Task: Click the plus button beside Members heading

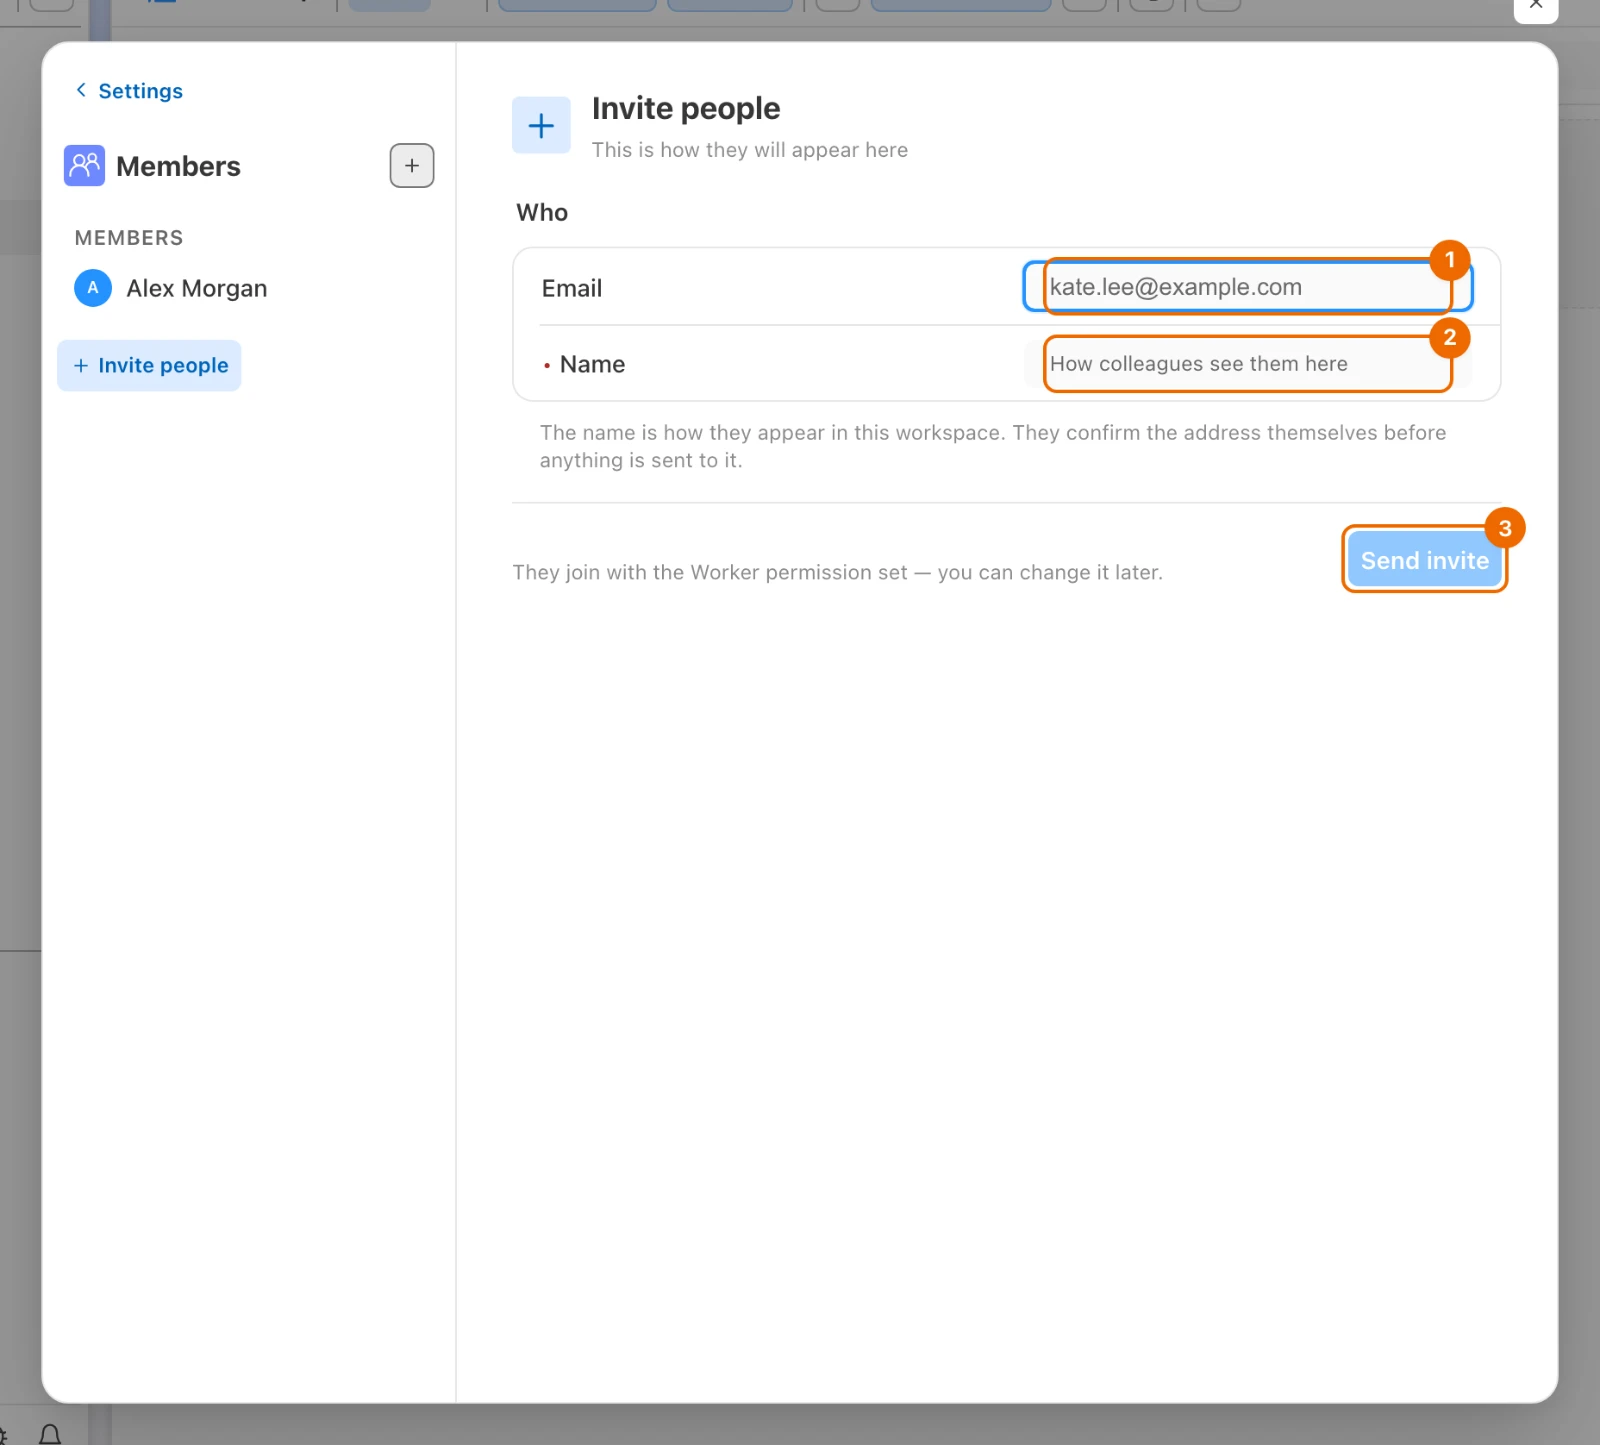Action: tap(412, 166)
